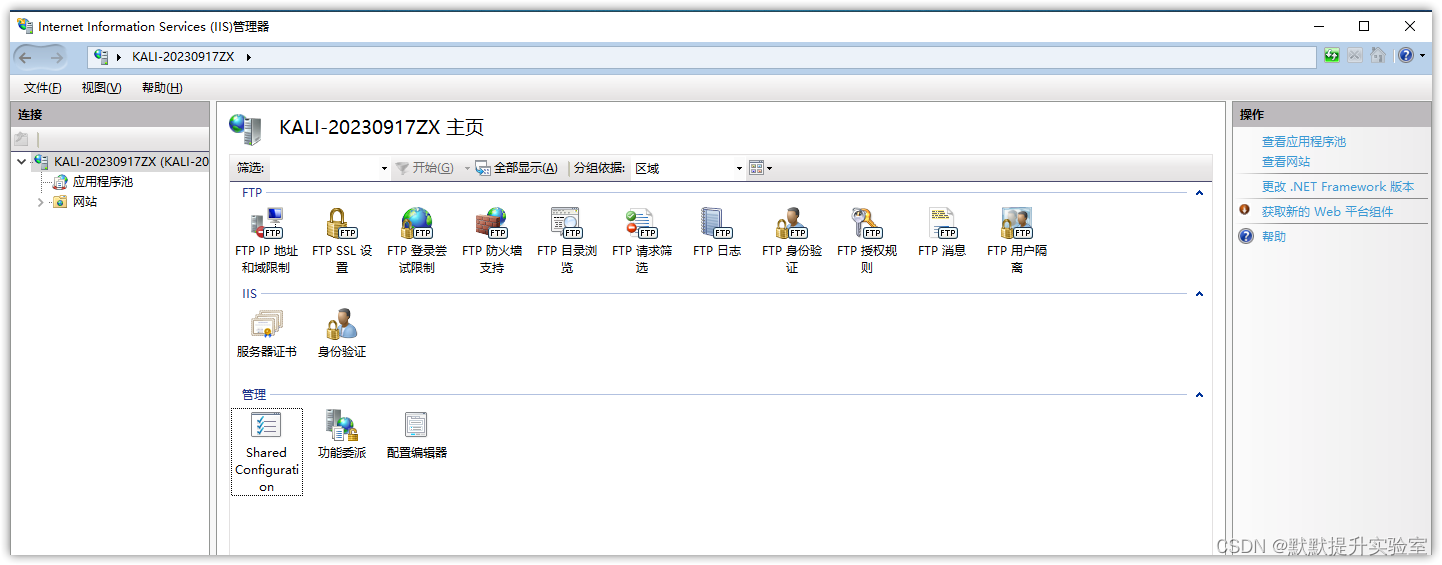
Task: Click the green refresh page icon
Action: [1332, 56]
